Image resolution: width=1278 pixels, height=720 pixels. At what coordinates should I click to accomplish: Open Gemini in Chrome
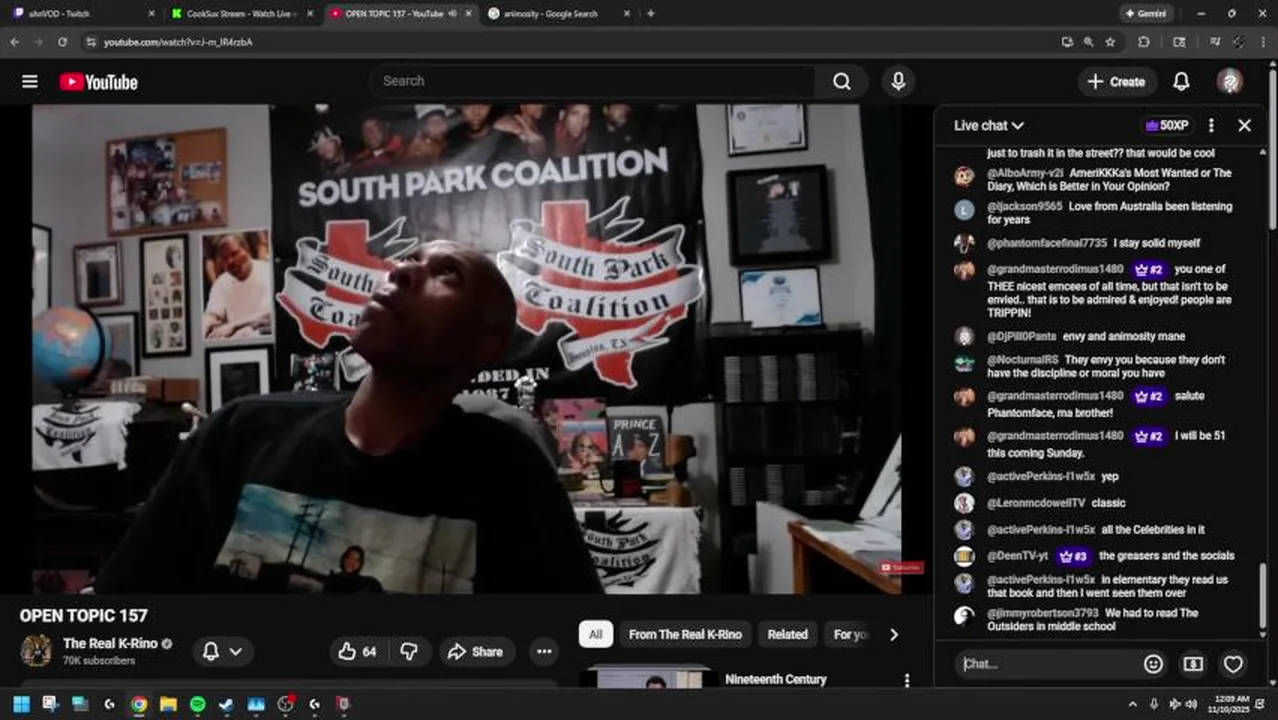click(1146, 14)
